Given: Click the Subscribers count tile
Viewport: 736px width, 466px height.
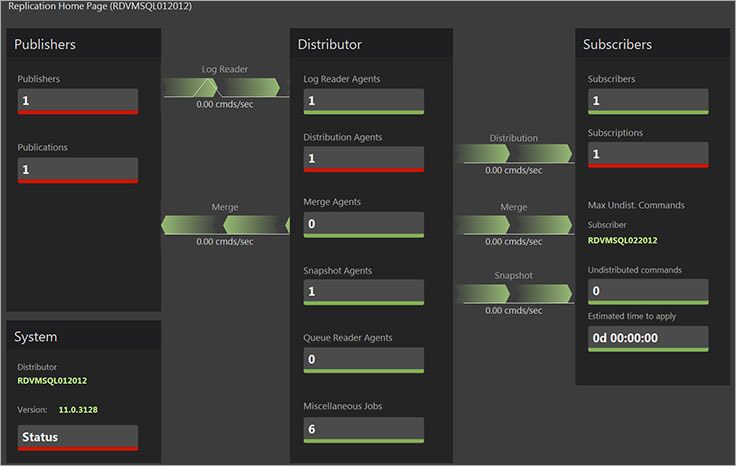Looking at the screenshot, I should pyautogui.click(x=648, y=101).
